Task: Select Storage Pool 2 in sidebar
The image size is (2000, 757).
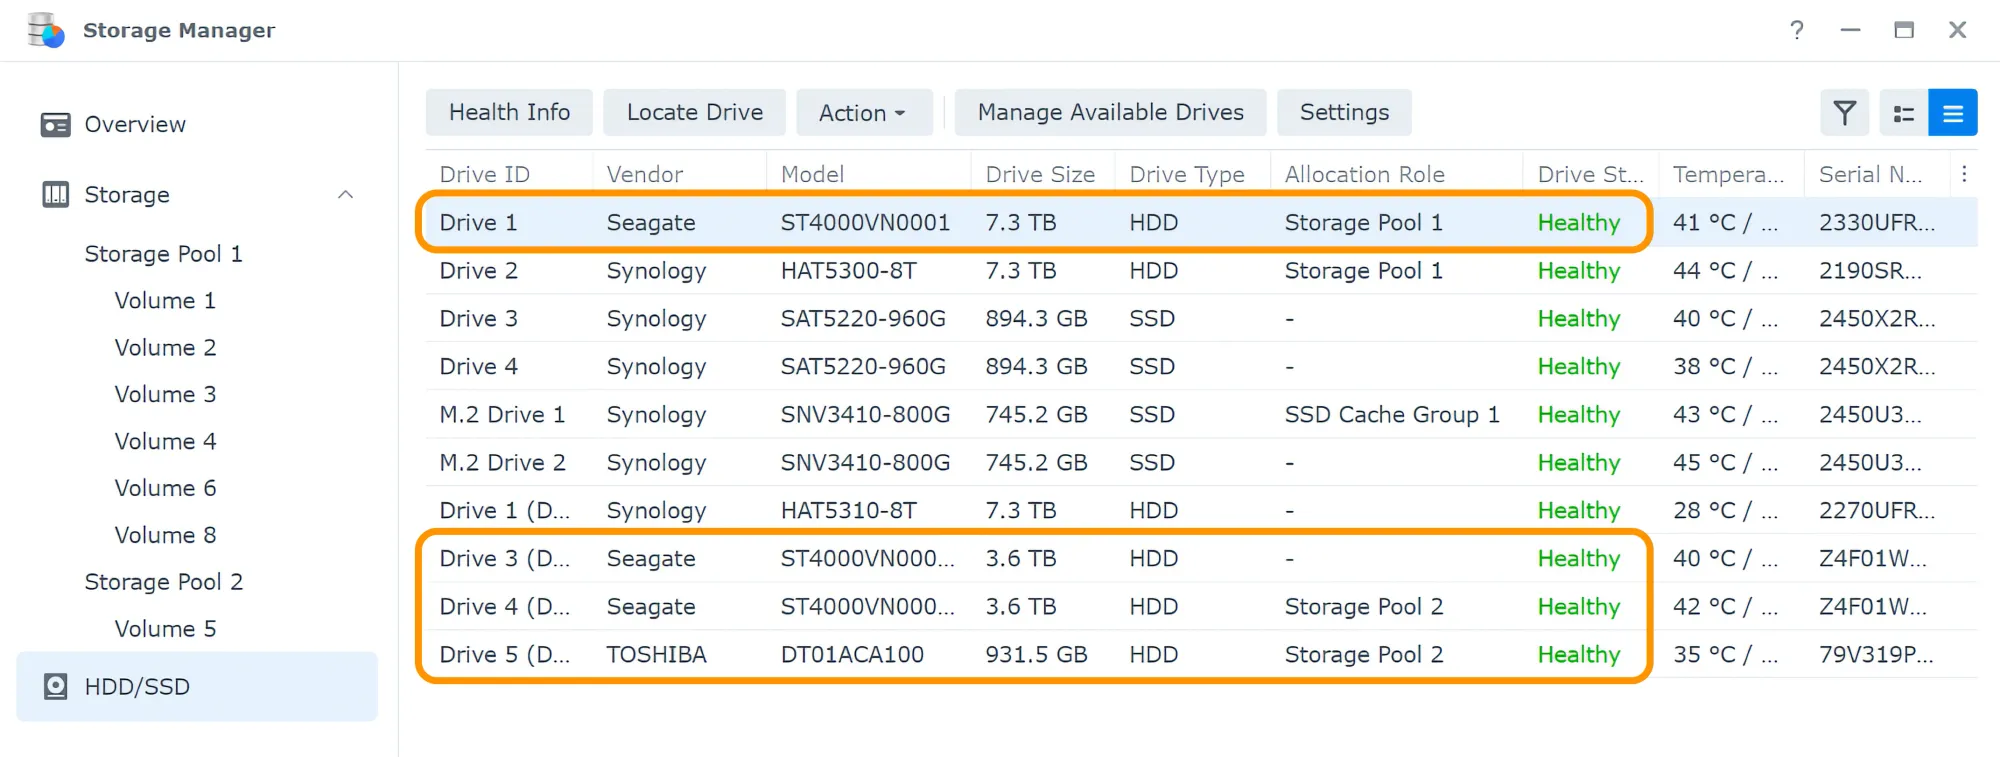Action: click(164, 582)
